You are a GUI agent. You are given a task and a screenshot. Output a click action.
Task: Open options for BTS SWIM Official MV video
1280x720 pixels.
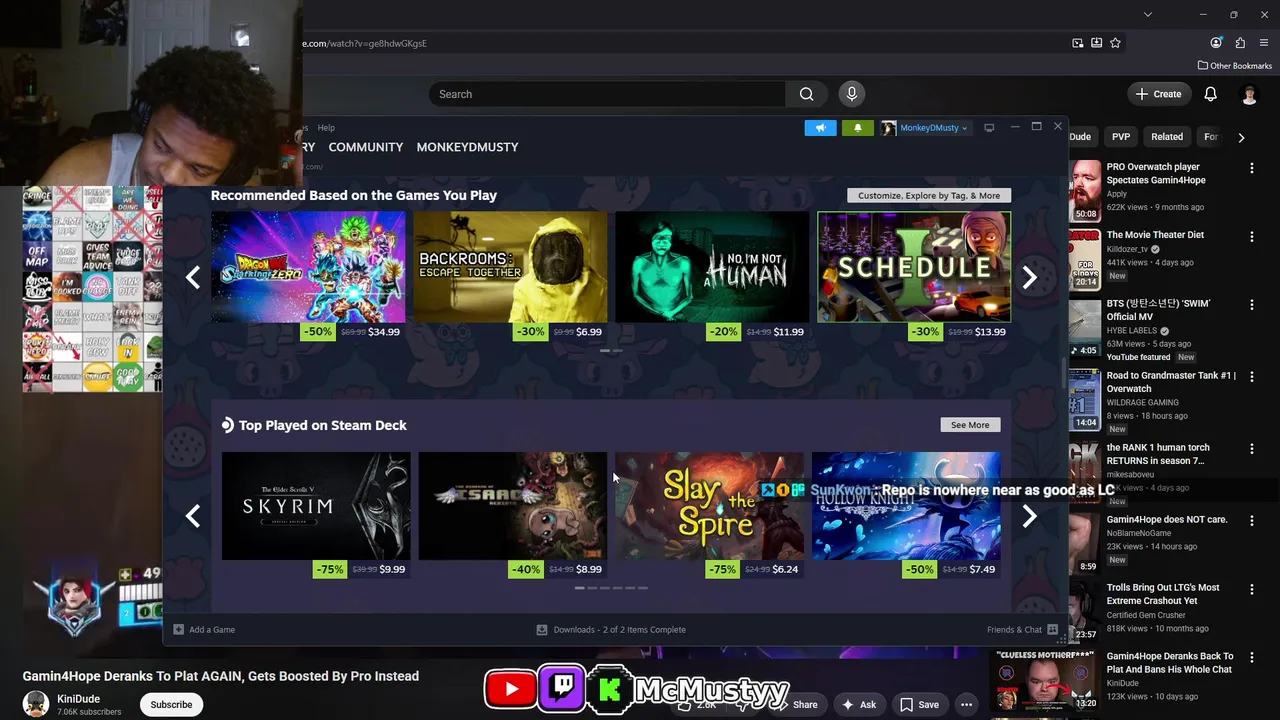tap(1251, 306)
